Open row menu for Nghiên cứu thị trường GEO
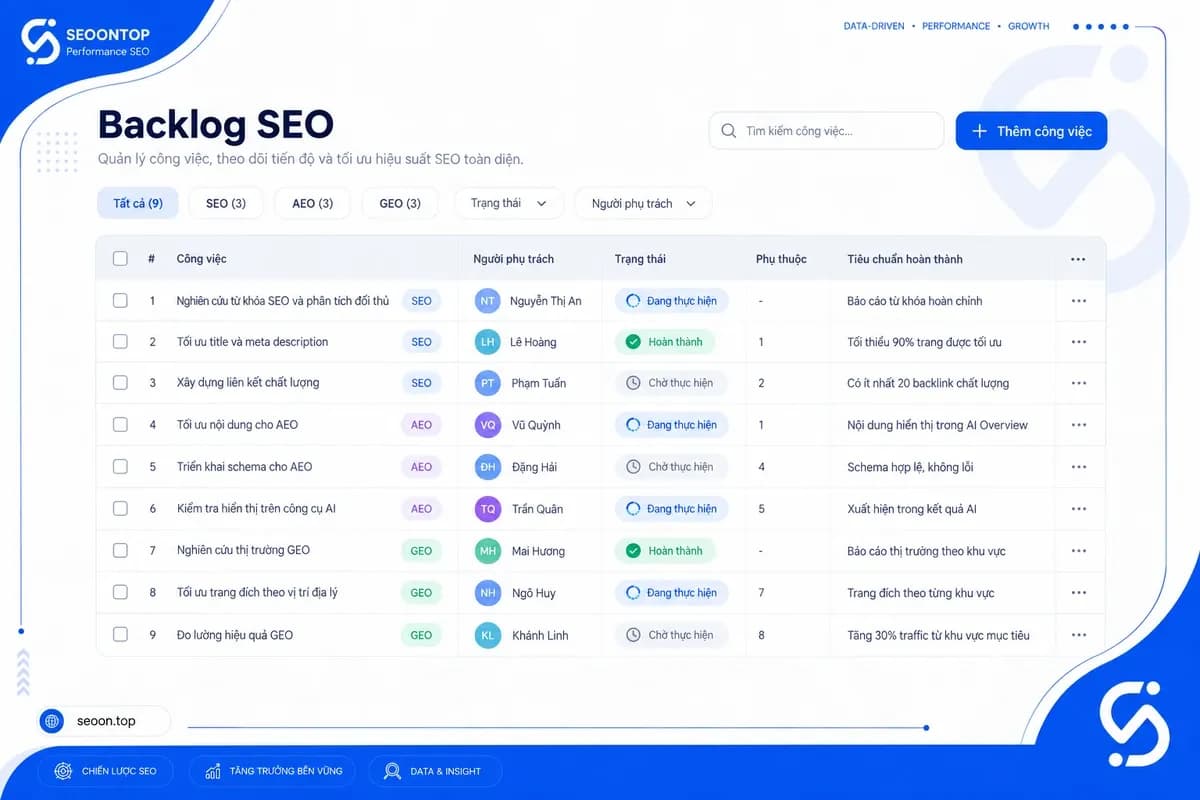 [x=1078, y=551]
